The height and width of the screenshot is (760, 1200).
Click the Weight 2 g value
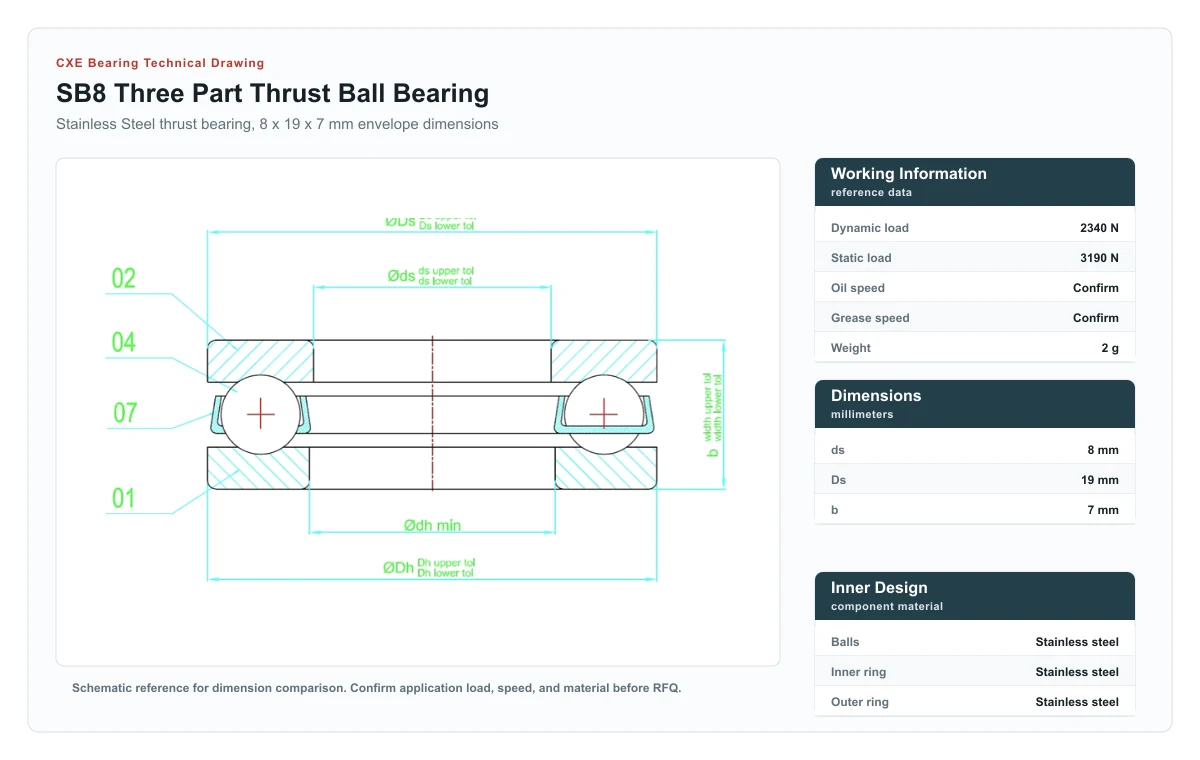click(x=1110, y=348)
